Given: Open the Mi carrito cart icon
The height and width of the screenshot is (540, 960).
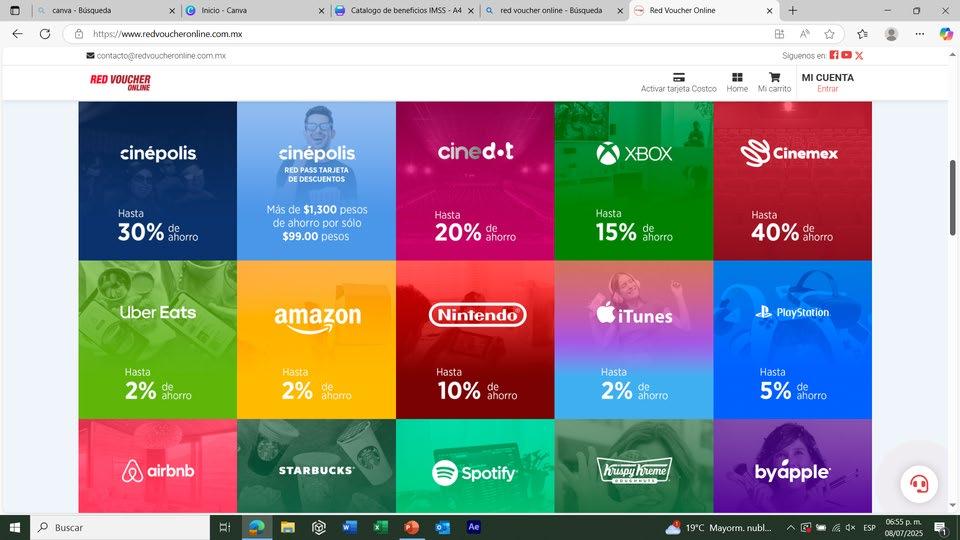Looking at the screenshot, I should click(x=774, y=77).
